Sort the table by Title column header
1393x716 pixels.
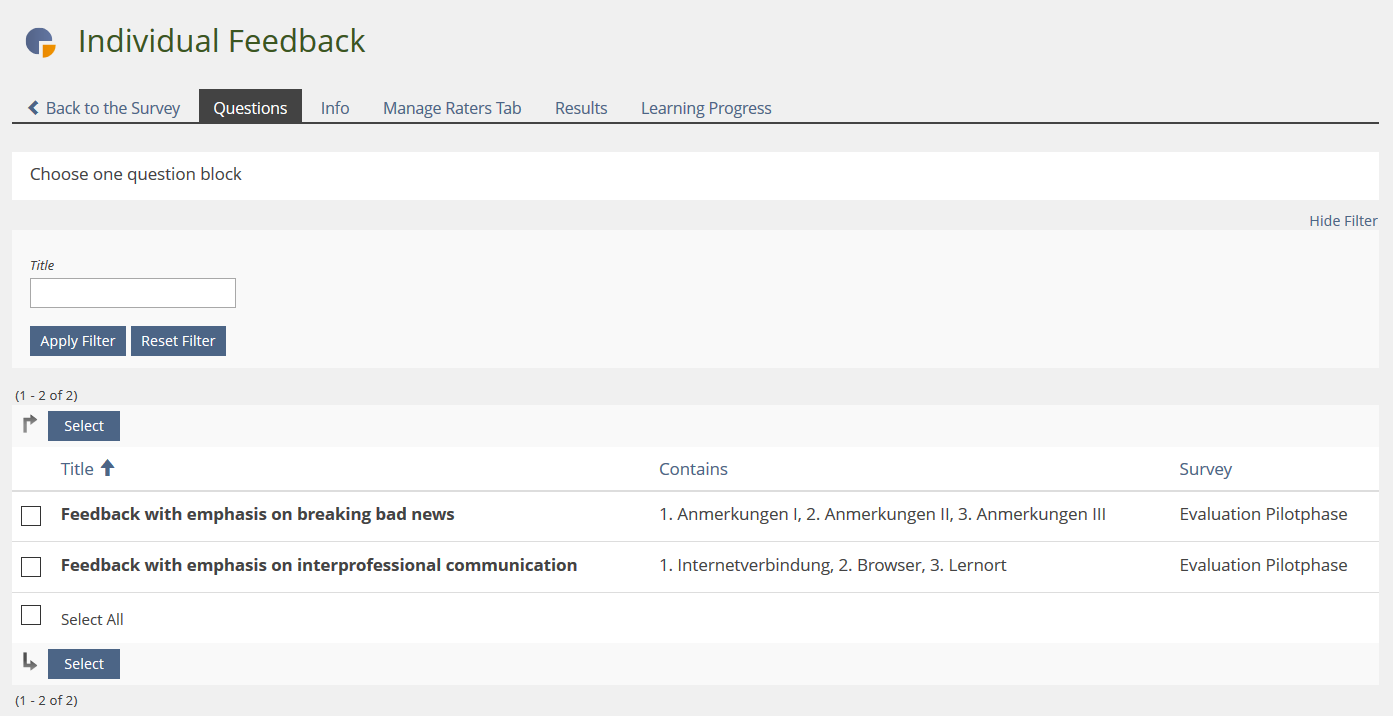[x=77, y=469]
